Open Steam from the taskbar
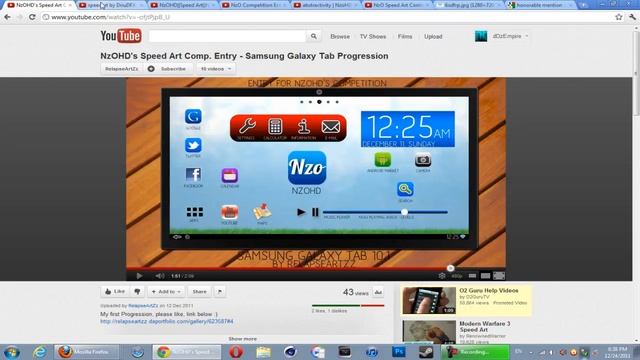 (426, 352)
